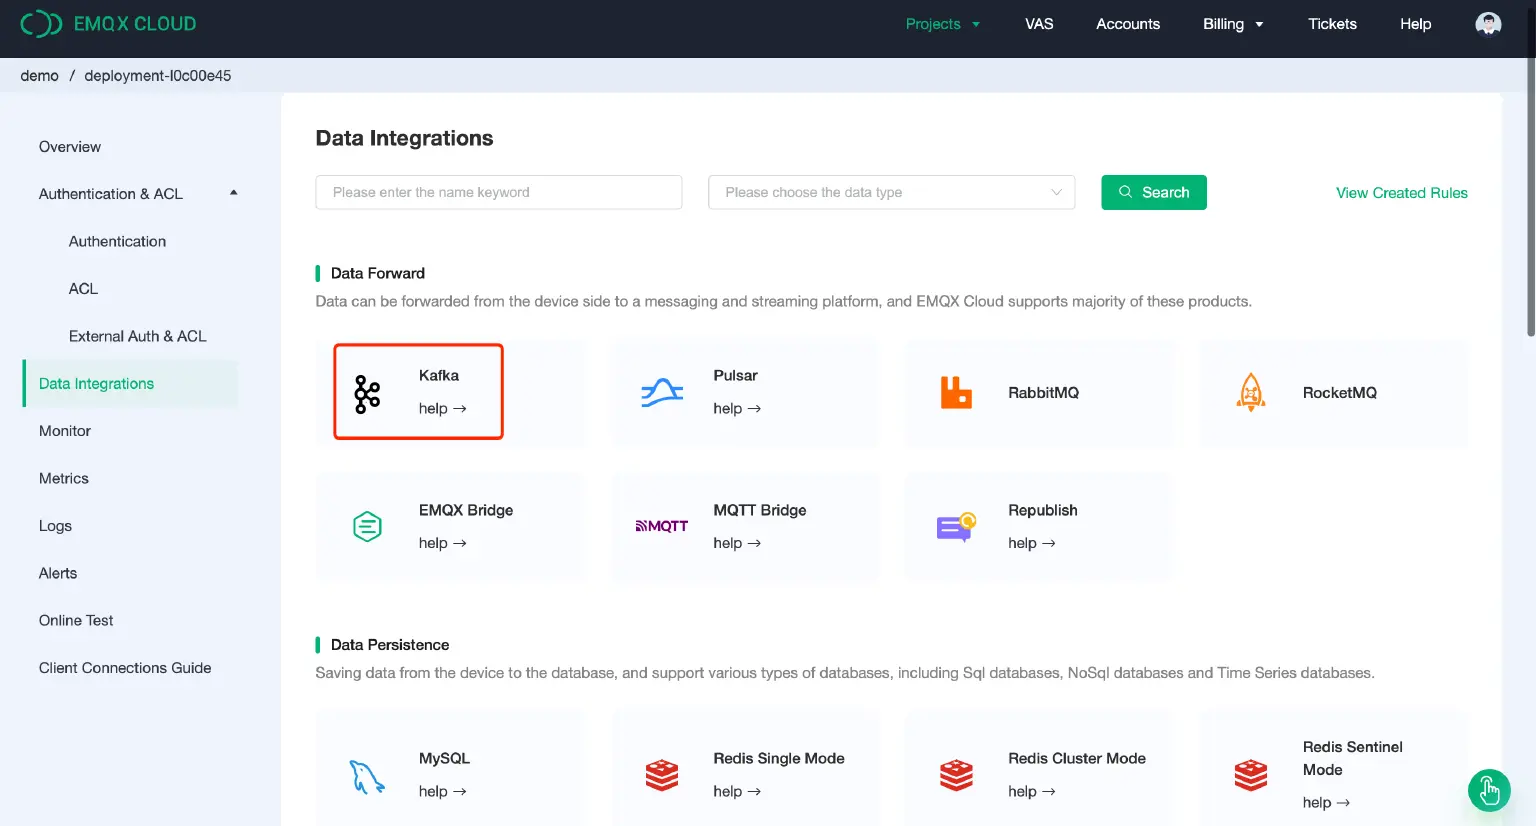This screenshot has width=1536, height=826.
Task: Switch to the Tickets menu item
Action: click(x=1332, y=23)
